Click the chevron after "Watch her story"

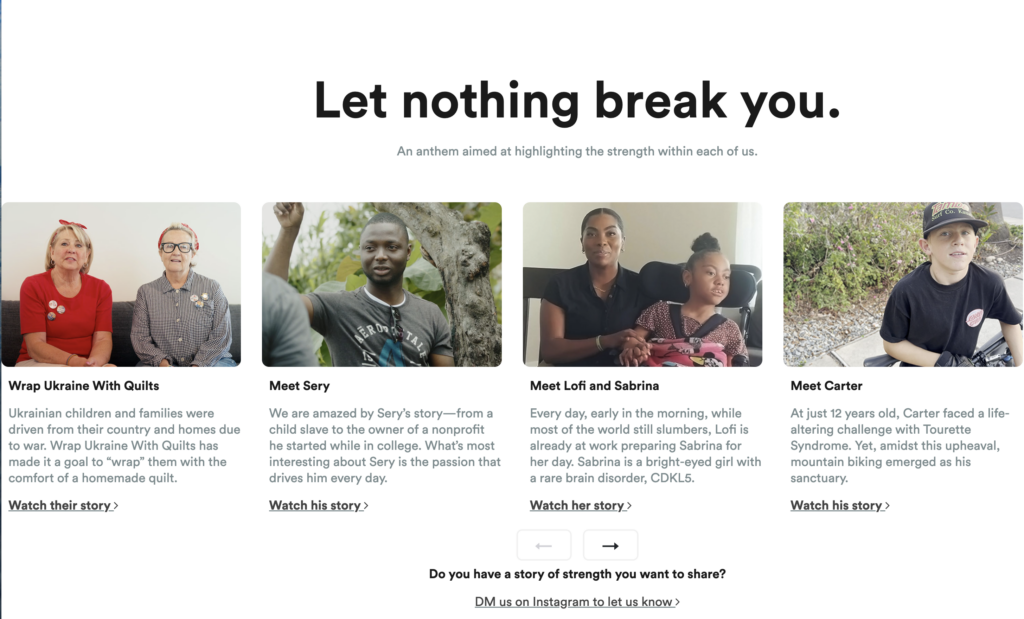point(629,506)
